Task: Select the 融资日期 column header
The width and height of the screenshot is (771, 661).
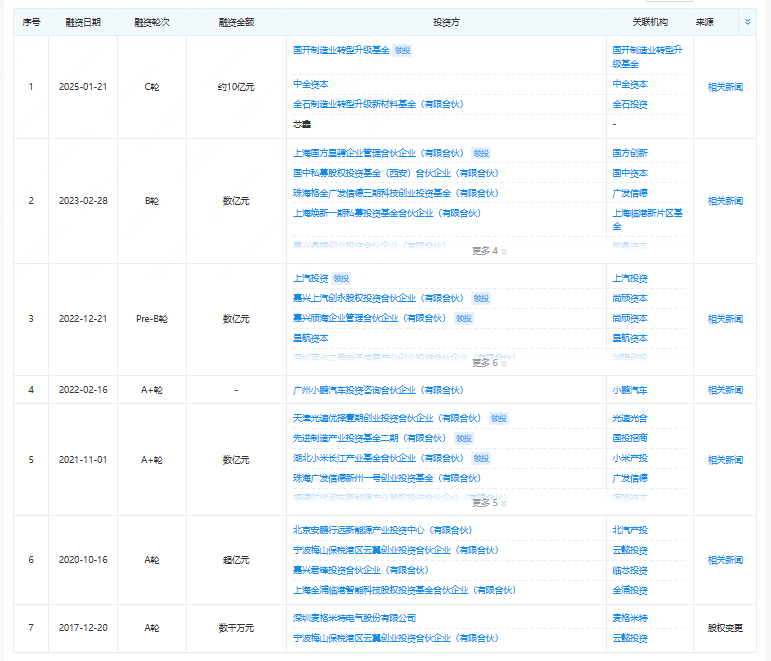Action: tap(83, 22)
